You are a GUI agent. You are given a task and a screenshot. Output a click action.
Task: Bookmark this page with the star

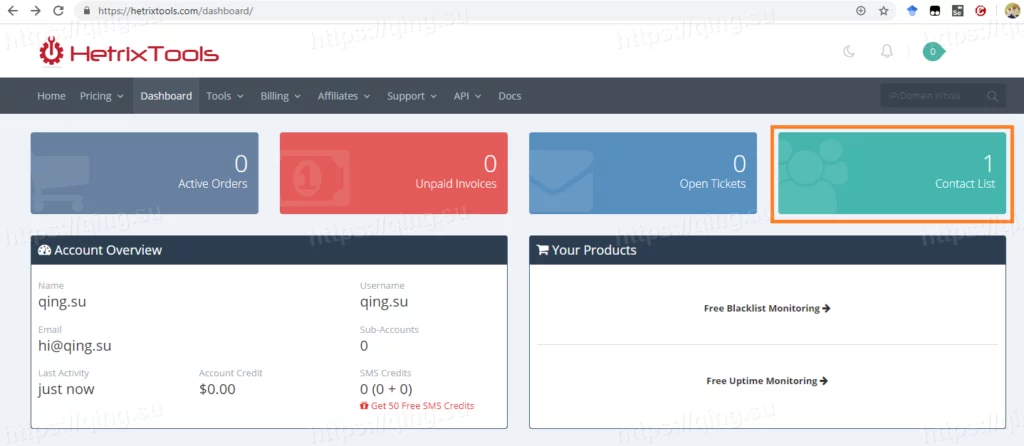tap(884, 10)
